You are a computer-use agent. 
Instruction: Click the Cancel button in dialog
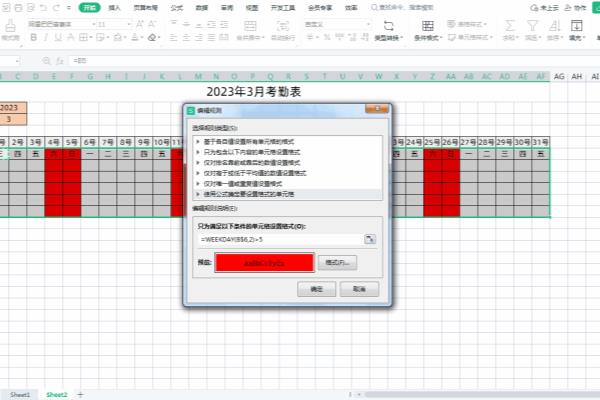(x=359, y=289)
